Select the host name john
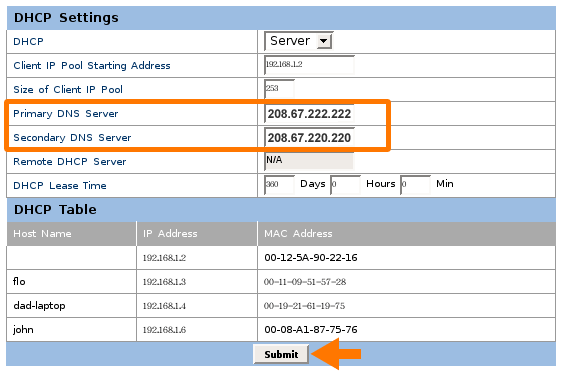 pyautogui.click(x=23, y=330)
